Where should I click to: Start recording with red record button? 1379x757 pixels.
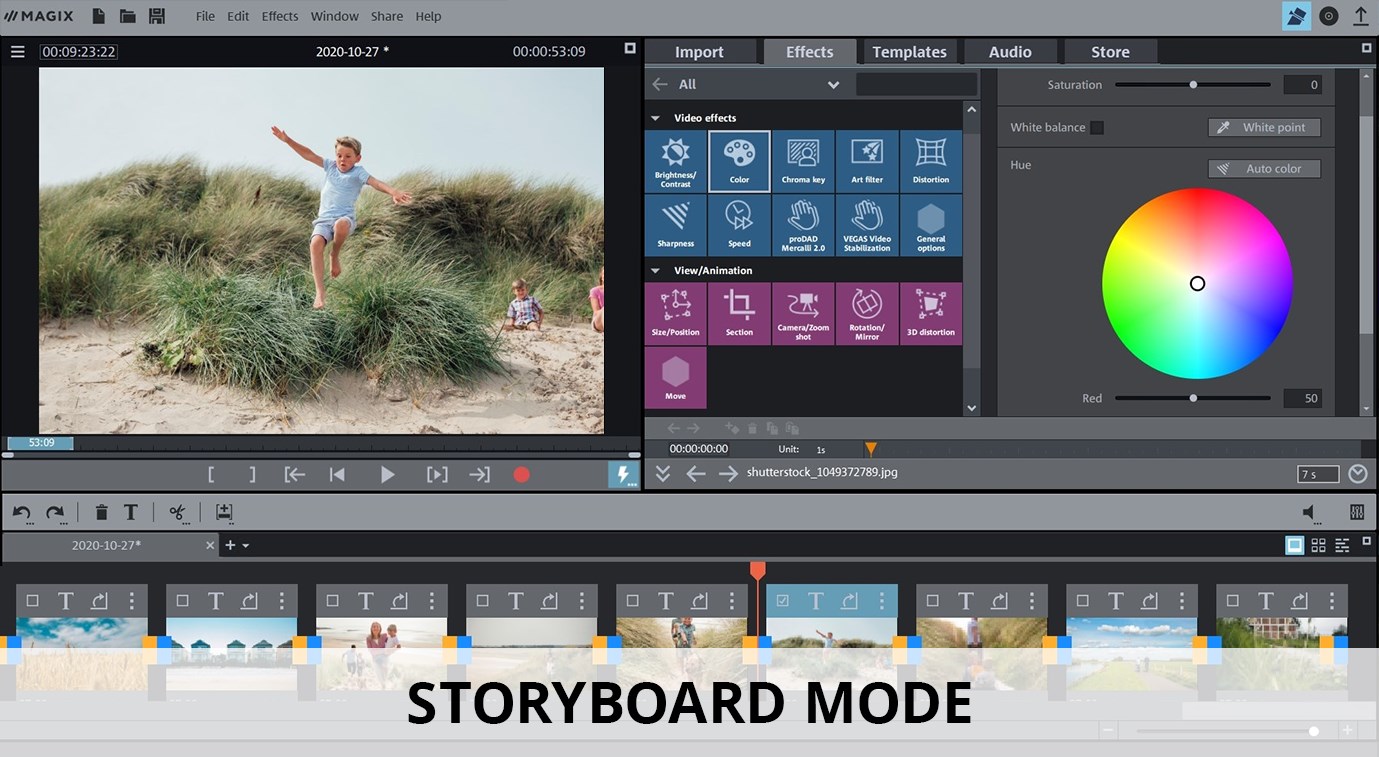tap(521, 475)
